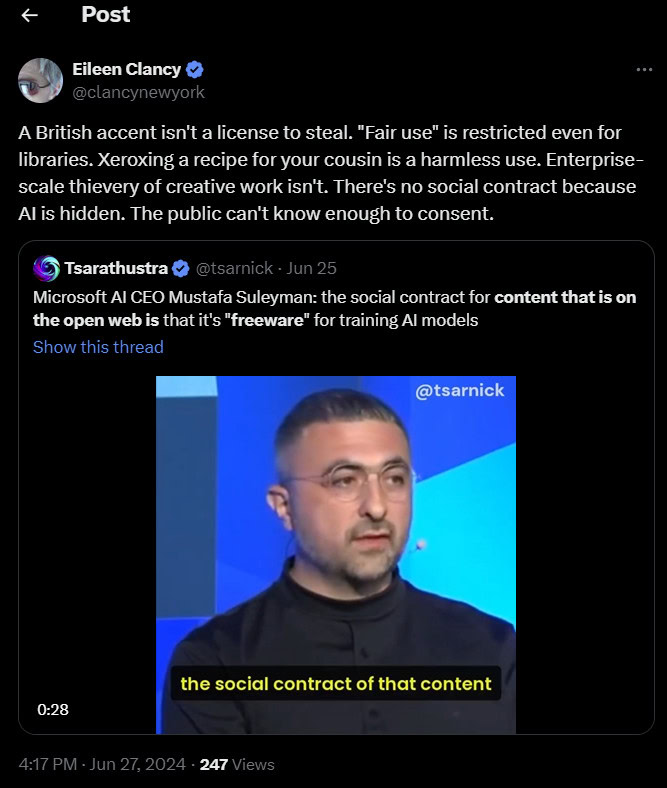
Task: Click the post timestamp 4:17 PM Jun 27, 2024
Action: [x=102, y=764]
